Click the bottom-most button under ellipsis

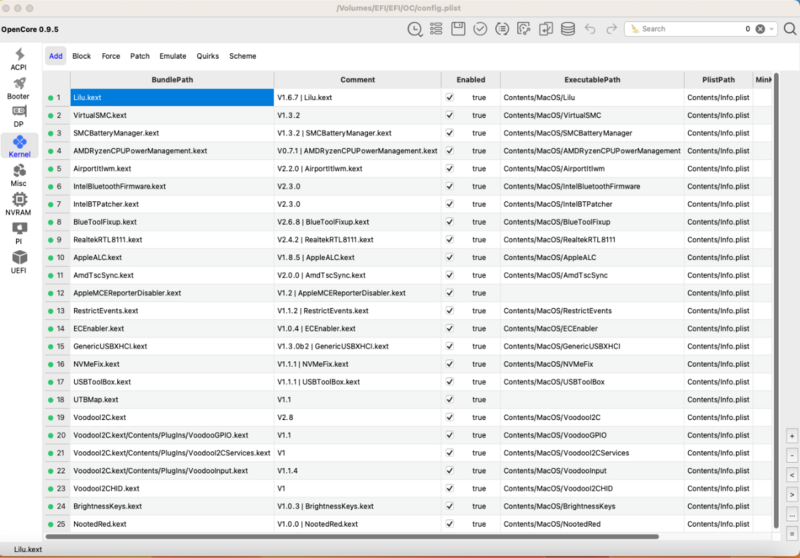tap(792, 534)
